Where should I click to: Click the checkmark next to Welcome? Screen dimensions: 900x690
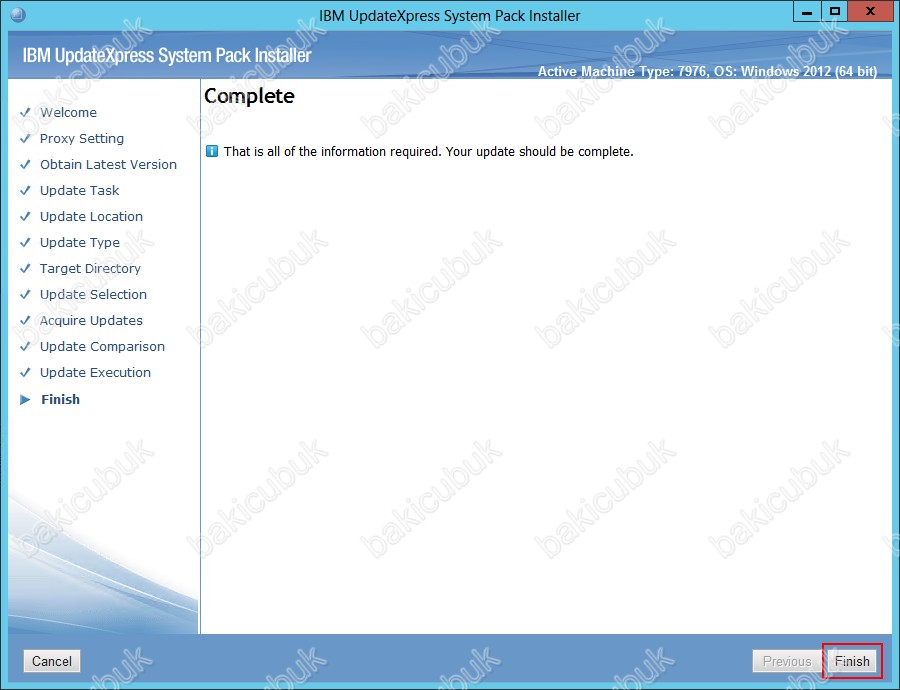(25, 113)
